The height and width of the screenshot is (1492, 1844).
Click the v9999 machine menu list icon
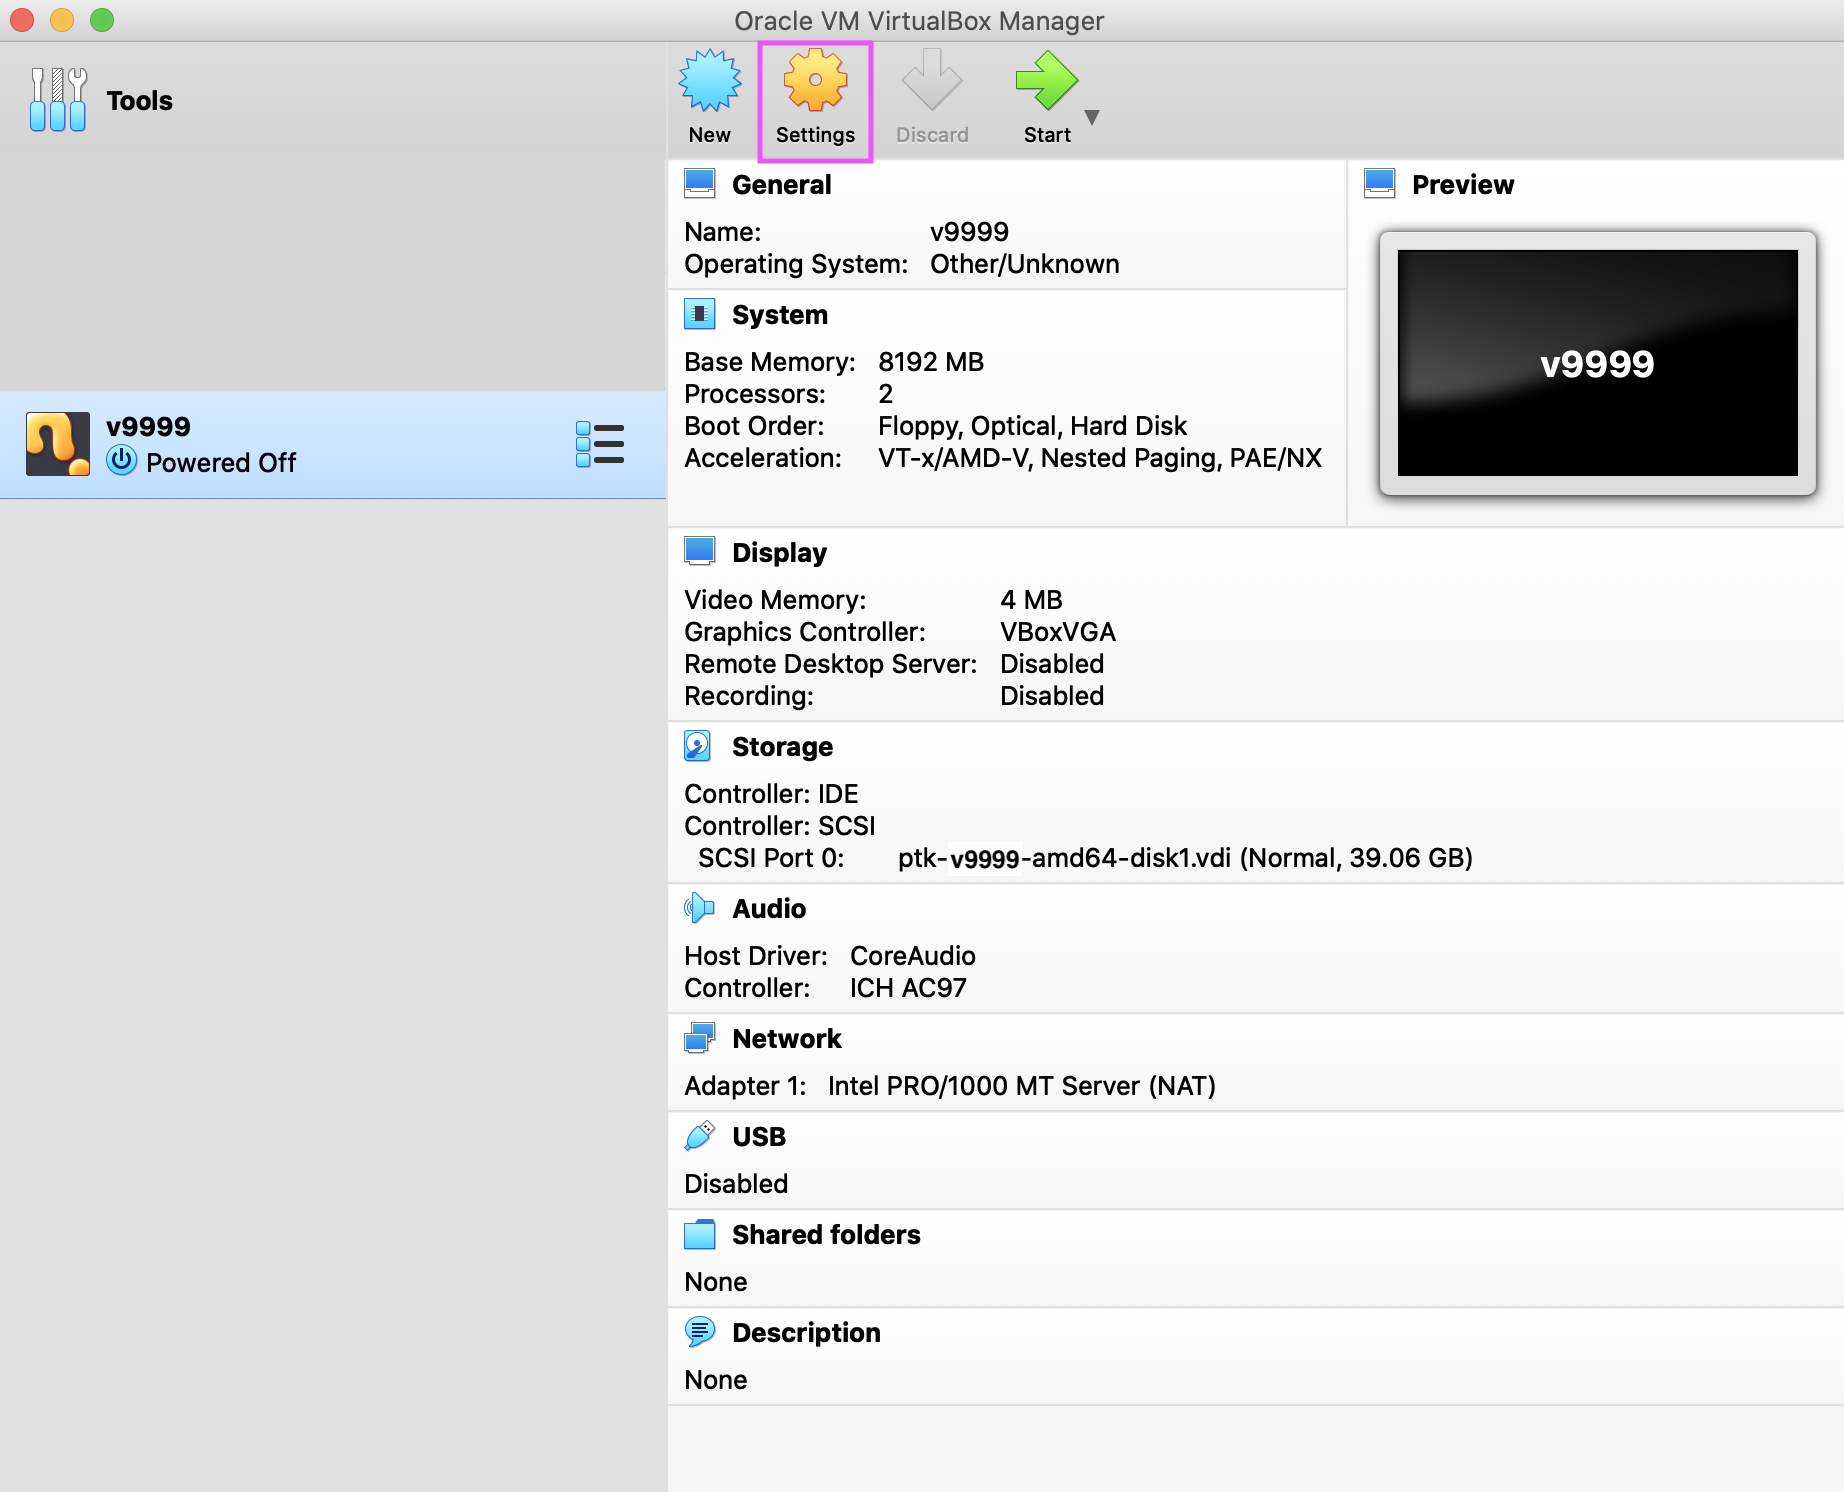pos(600,444)
